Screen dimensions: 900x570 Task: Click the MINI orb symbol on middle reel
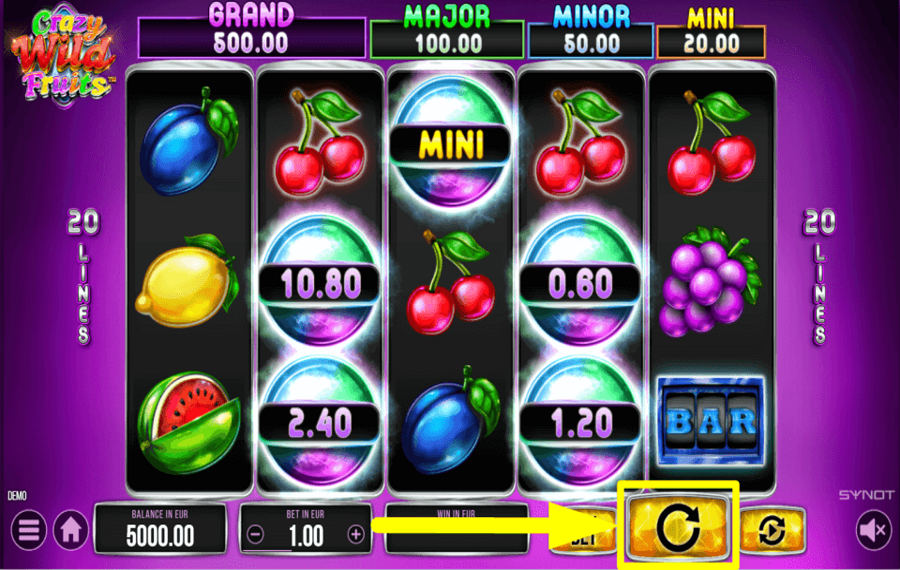click(x=451, y=142)
